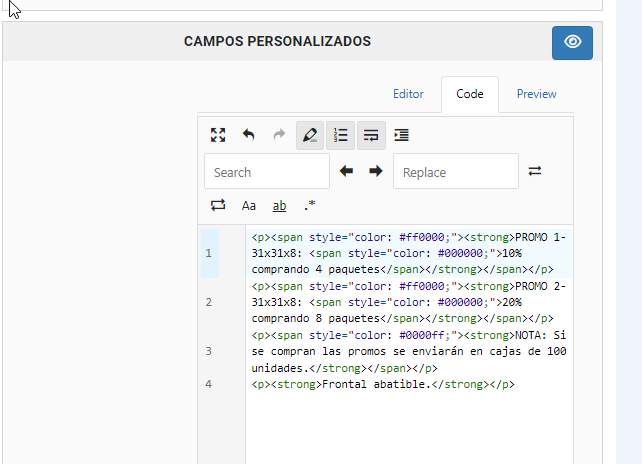Switch to the Editor tab
The width and height of the screenshot is (642, 464).
pyautogui.click(x=408, y=94)
